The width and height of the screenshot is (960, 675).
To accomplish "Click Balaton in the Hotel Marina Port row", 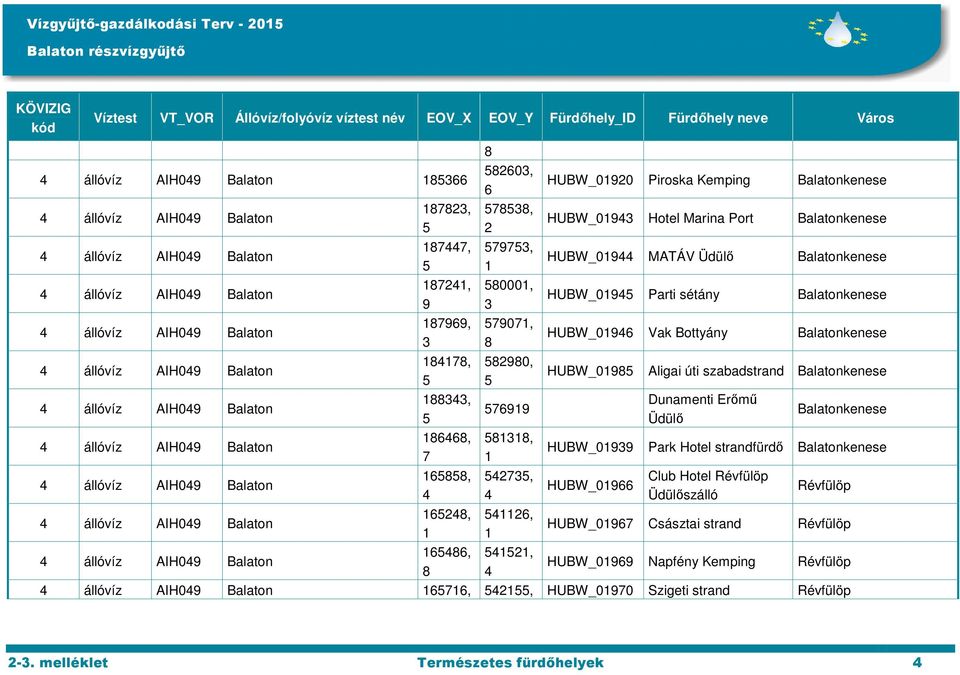I will pyautogui.click(x=250, y=218).
